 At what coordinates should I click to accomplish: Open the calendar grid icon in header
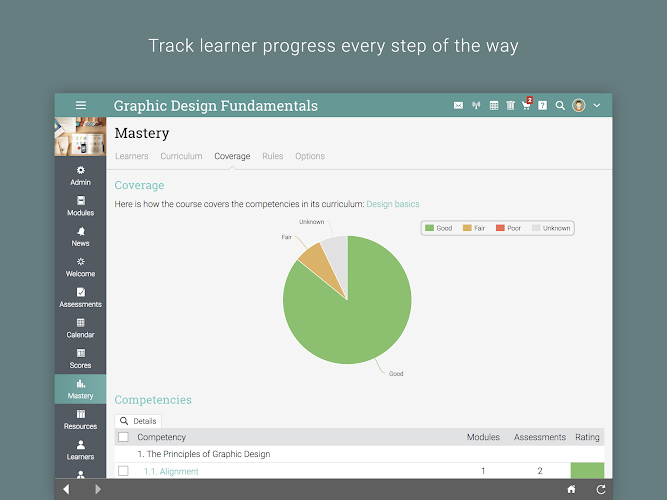(493, 106)
